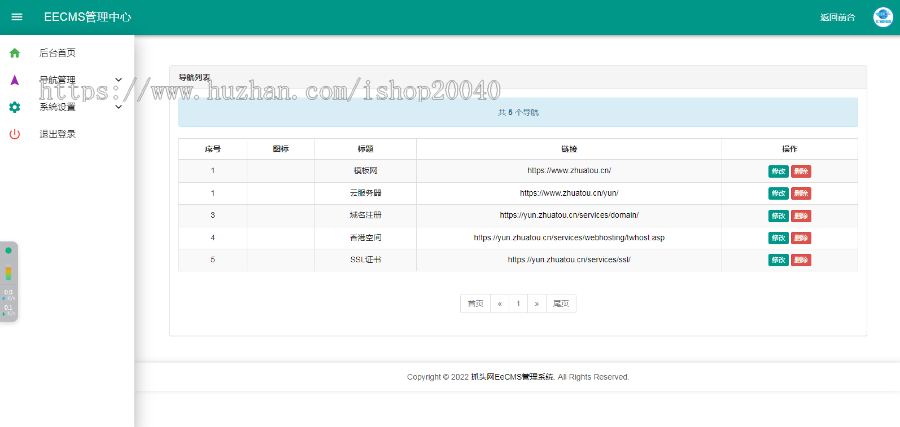Click the 导航列表 panel heading
900x427 pixels.
click(194, 77)
